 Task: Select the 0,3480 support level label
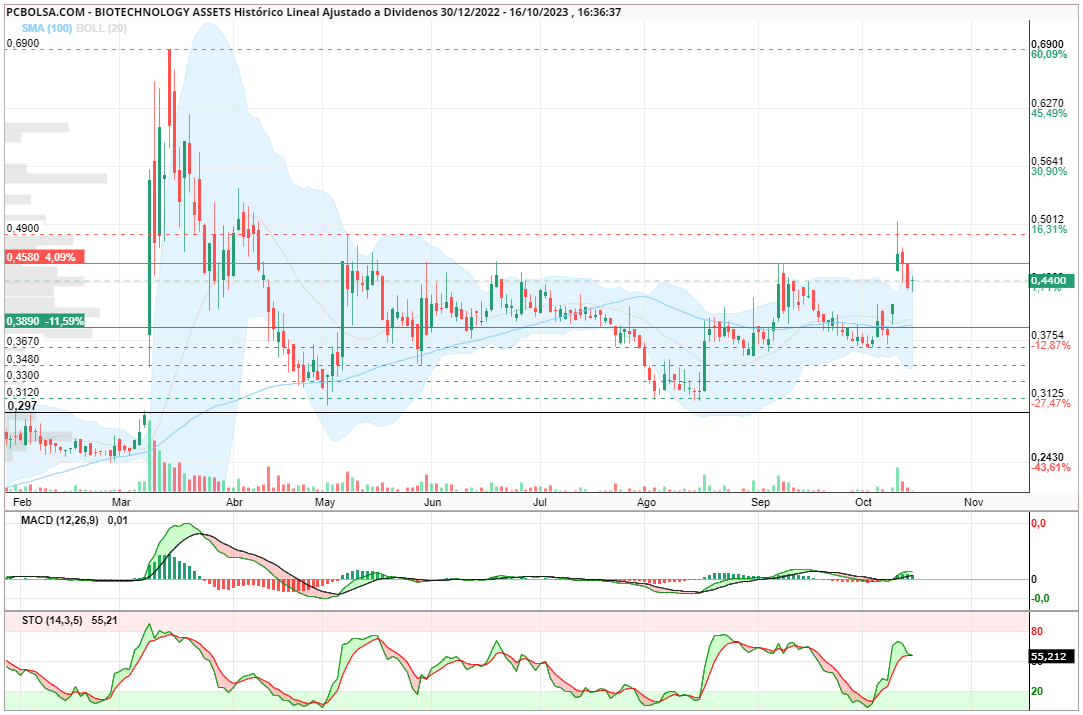click(22, 359)
